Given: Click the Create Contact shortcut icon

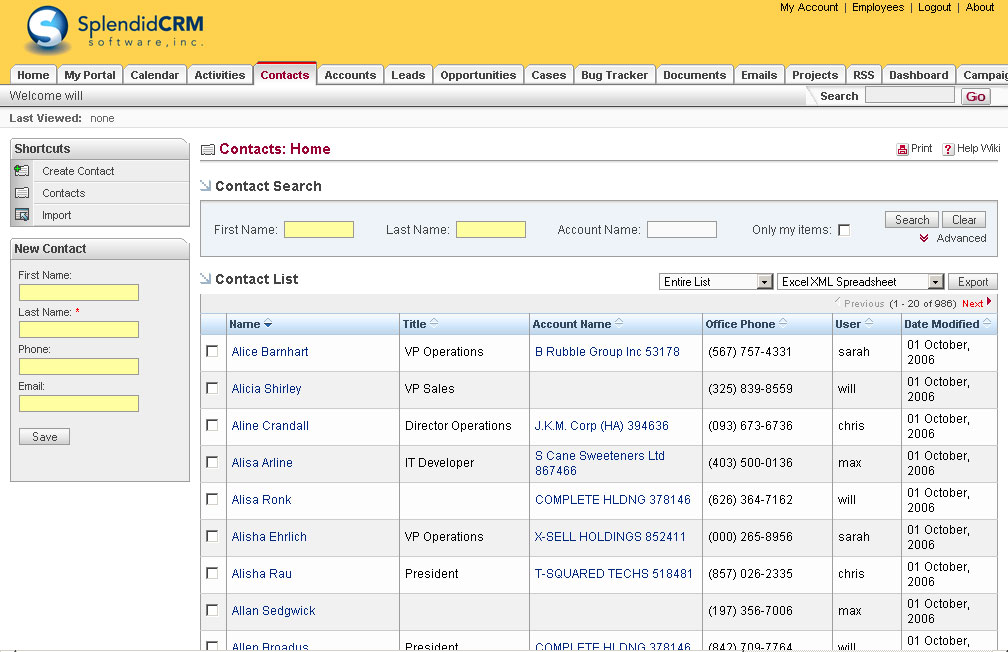Looking at the screenshot, I should (x=22, y=171).
